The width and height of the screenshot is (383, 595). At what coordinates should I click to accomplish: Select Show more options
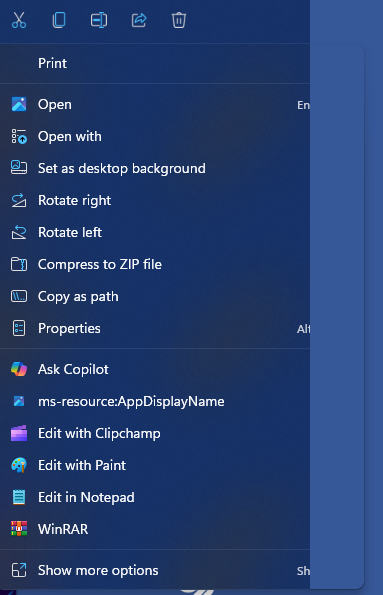(155, 570)
